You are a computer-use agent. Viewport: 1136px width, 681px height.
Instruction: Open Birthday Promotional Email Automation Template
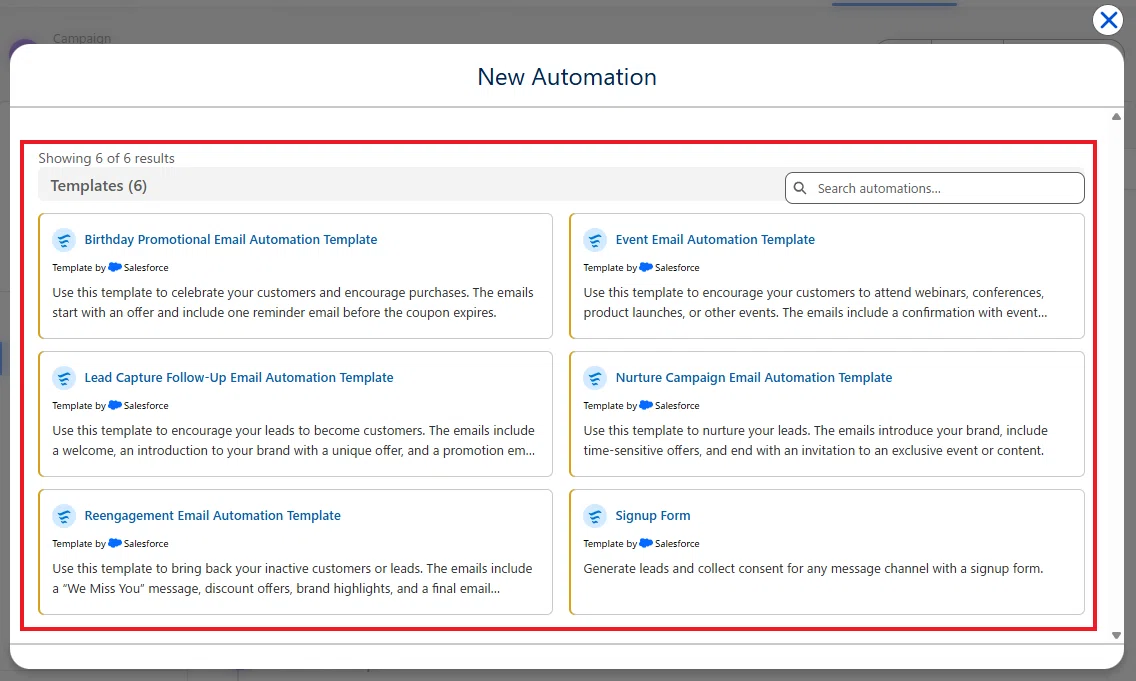[x=230, y=240]
